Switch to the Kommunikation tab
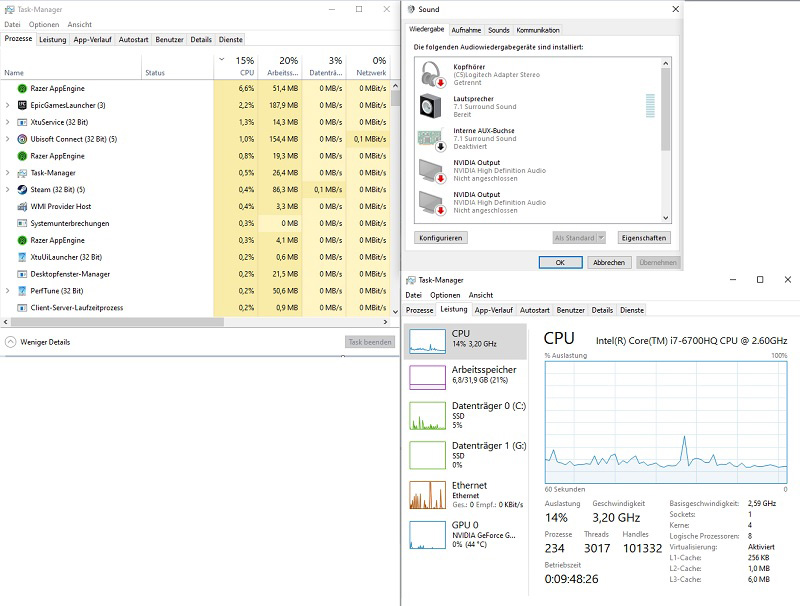Screen dimensions: 800x606 click(x=538, y=30)
